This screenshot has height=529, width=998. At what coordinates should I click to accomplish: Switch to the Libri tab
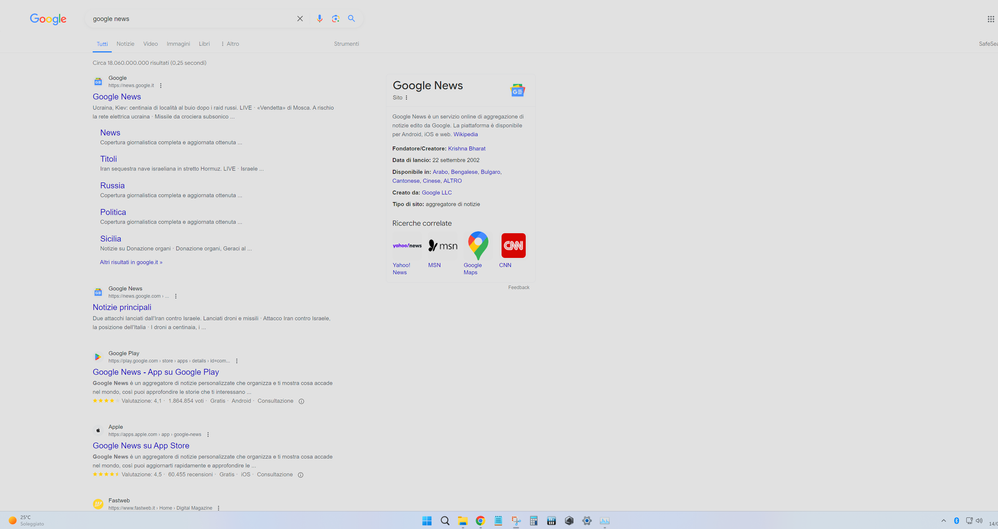(204, 44)
